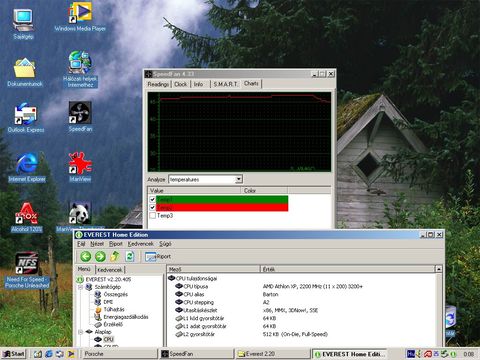Open the Kedvencek menu in EVEREST
The height and width of the screenshot is (360, 480).
coord(140,244)
